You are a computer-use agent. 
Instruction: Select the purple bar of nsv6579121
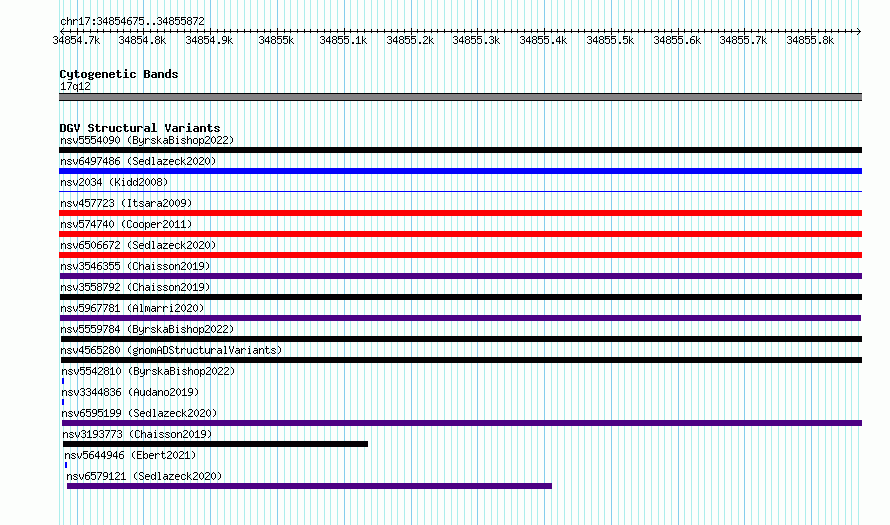pos(309,486)
